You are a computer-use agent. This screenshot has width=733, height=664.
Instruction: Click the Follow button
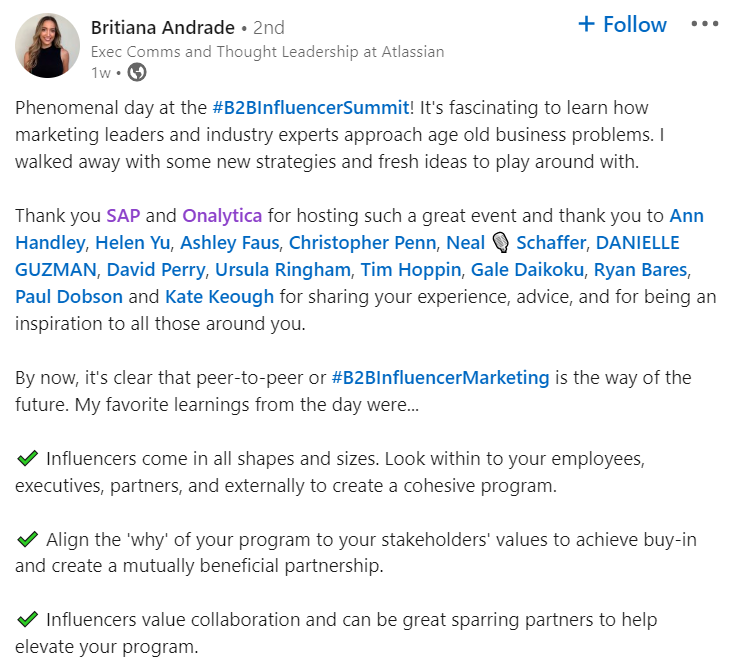click(622, 25)
